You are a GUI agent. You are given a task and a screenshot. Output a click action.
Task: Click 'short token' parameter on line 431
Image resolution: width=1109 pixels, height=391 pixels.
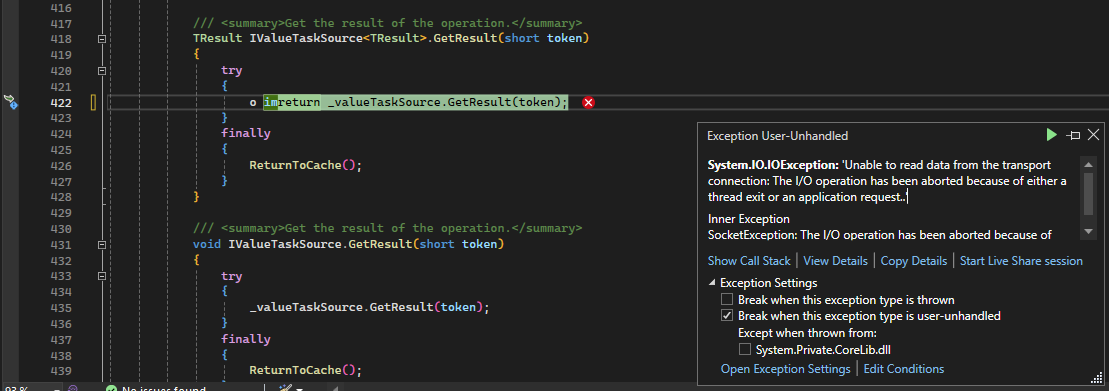click(x=458, y=245)
